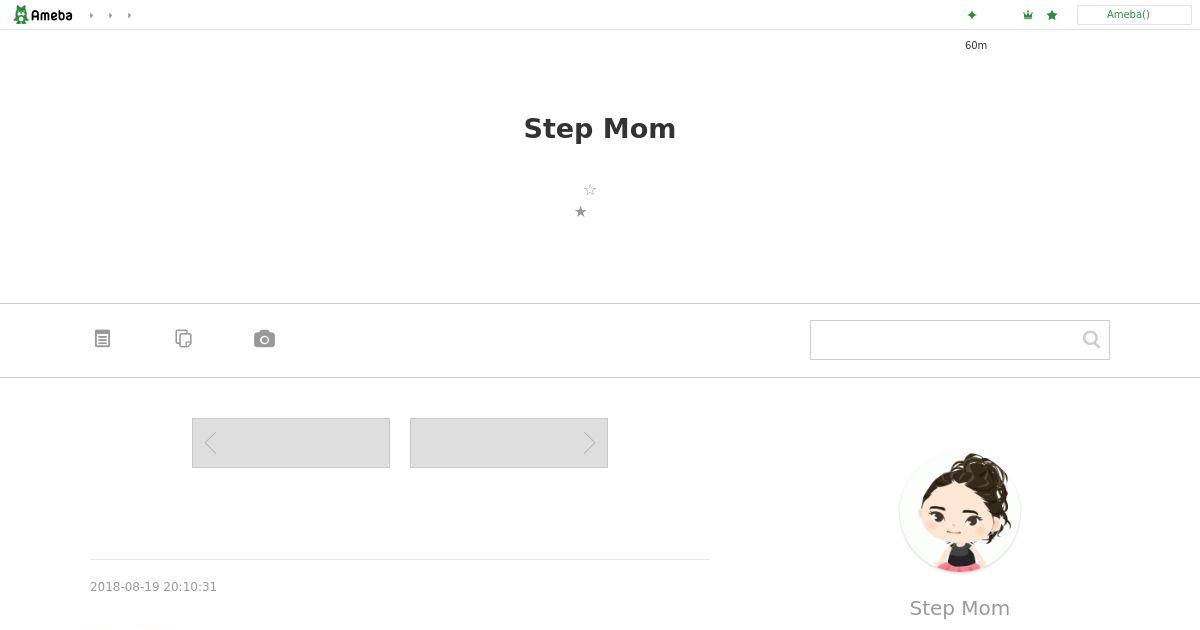Viewport: 1200px width, 630px height.
Task: Open the green crown ranking icon
Action: click(x=1028, y=15)
